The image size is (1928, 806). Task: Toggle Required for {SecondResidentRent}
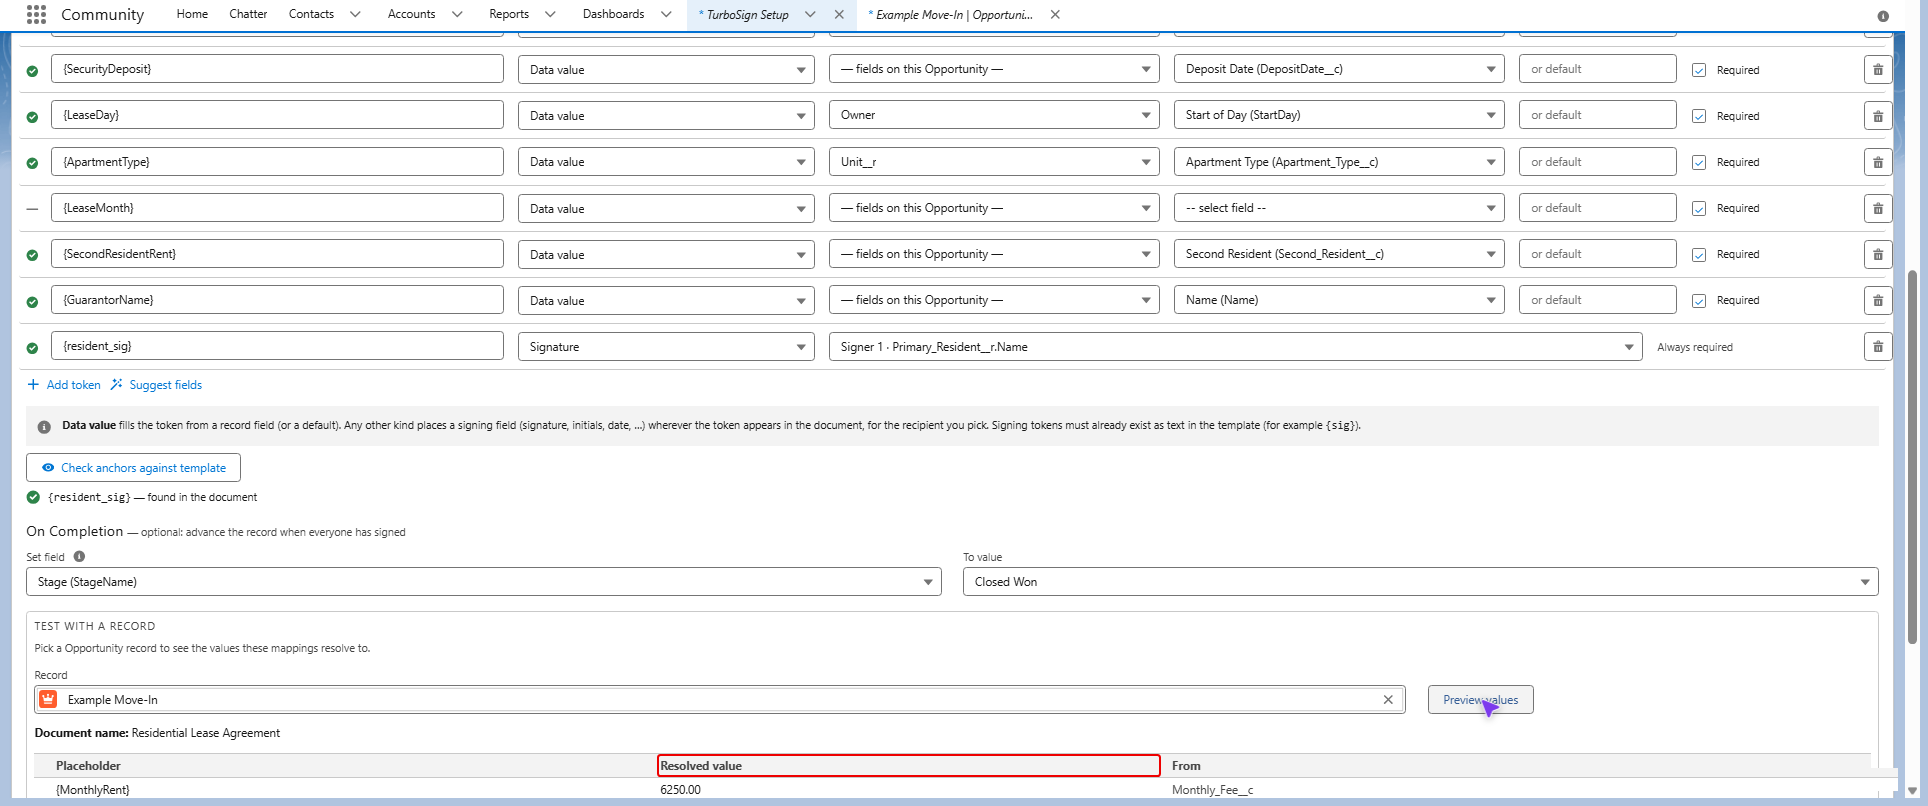click(x=1699, y=254)
